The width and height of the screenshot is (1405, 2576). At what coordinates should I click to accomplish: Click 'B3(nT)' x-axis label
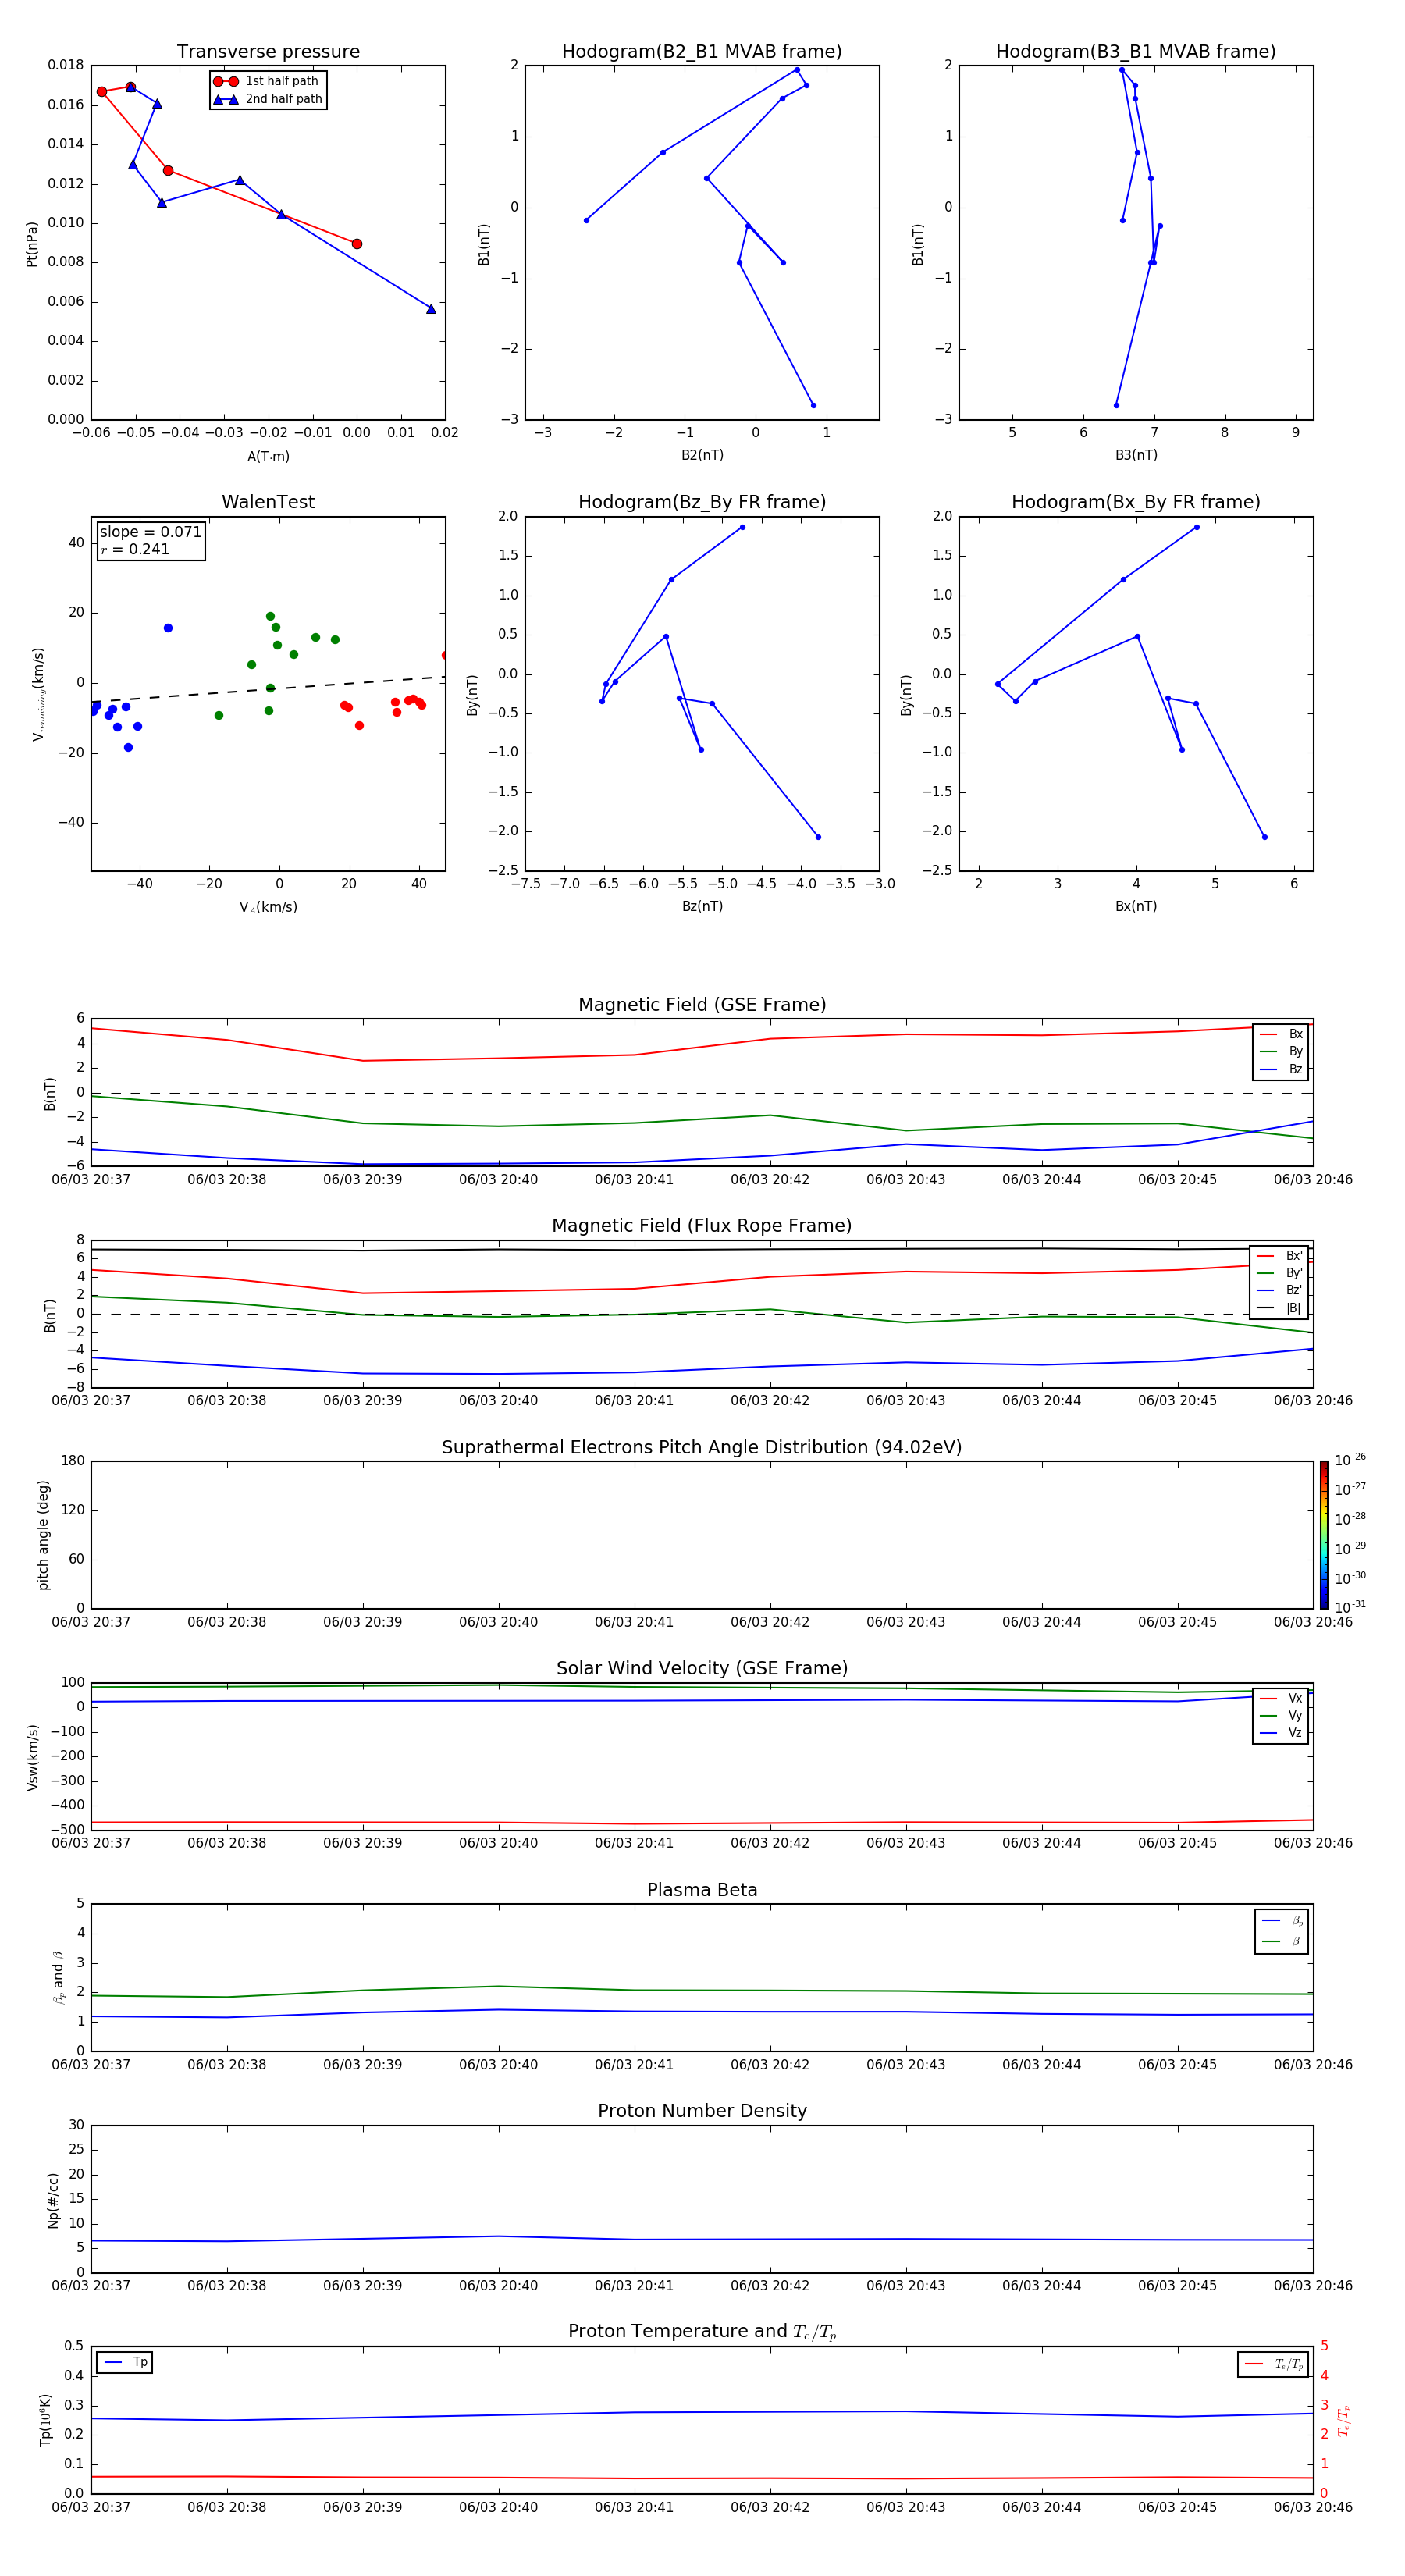1136,455
